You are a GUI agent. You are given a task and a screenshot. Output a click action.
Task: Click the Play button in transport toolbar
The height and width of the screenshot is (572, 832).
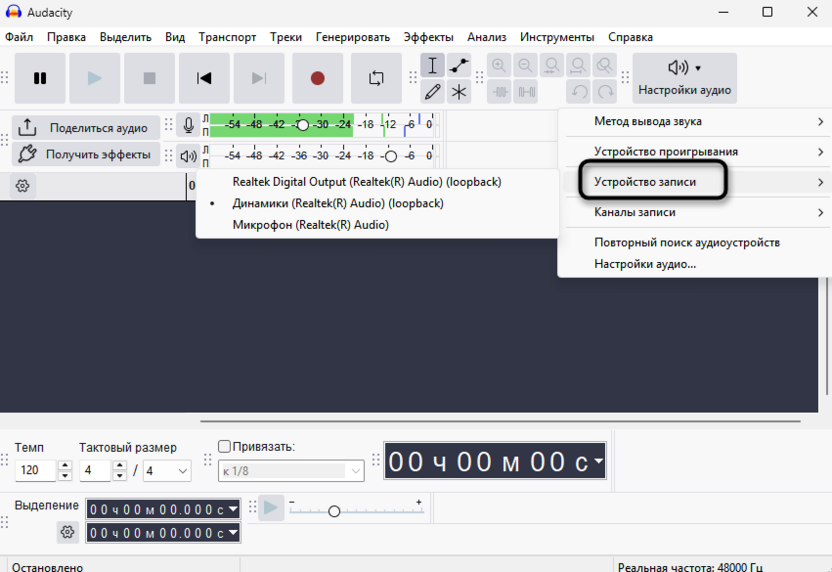94,78
